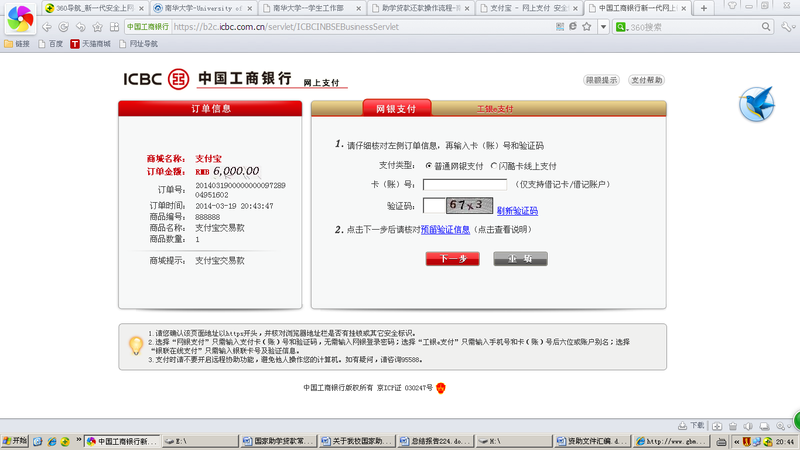
Task: Click the 刷新验证码 link
Action: pos(517,211)
